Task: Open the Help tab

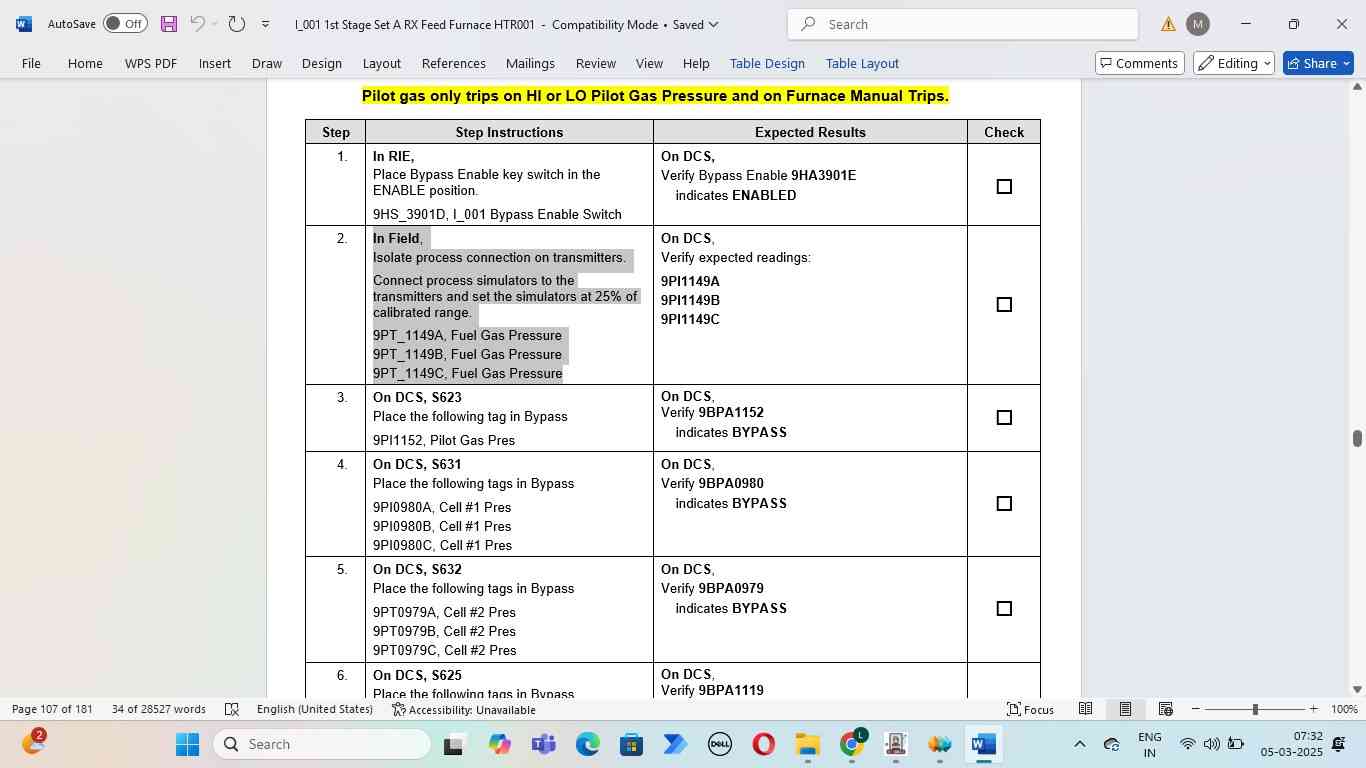Action: click(x=696, y=63)
